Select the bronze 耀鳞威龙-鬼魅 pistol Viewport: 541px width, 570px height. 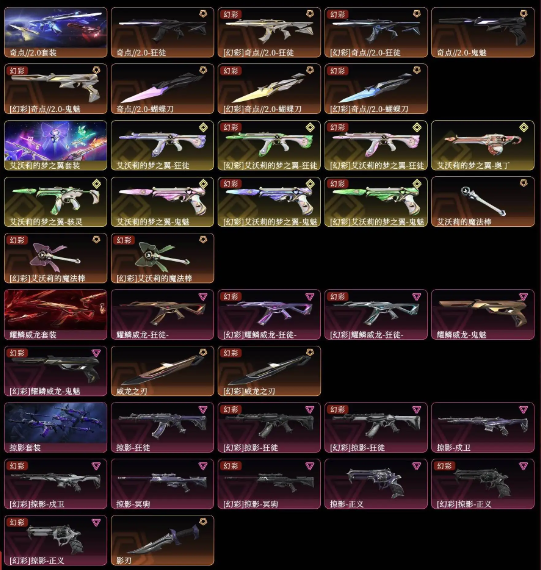point(483,315)
